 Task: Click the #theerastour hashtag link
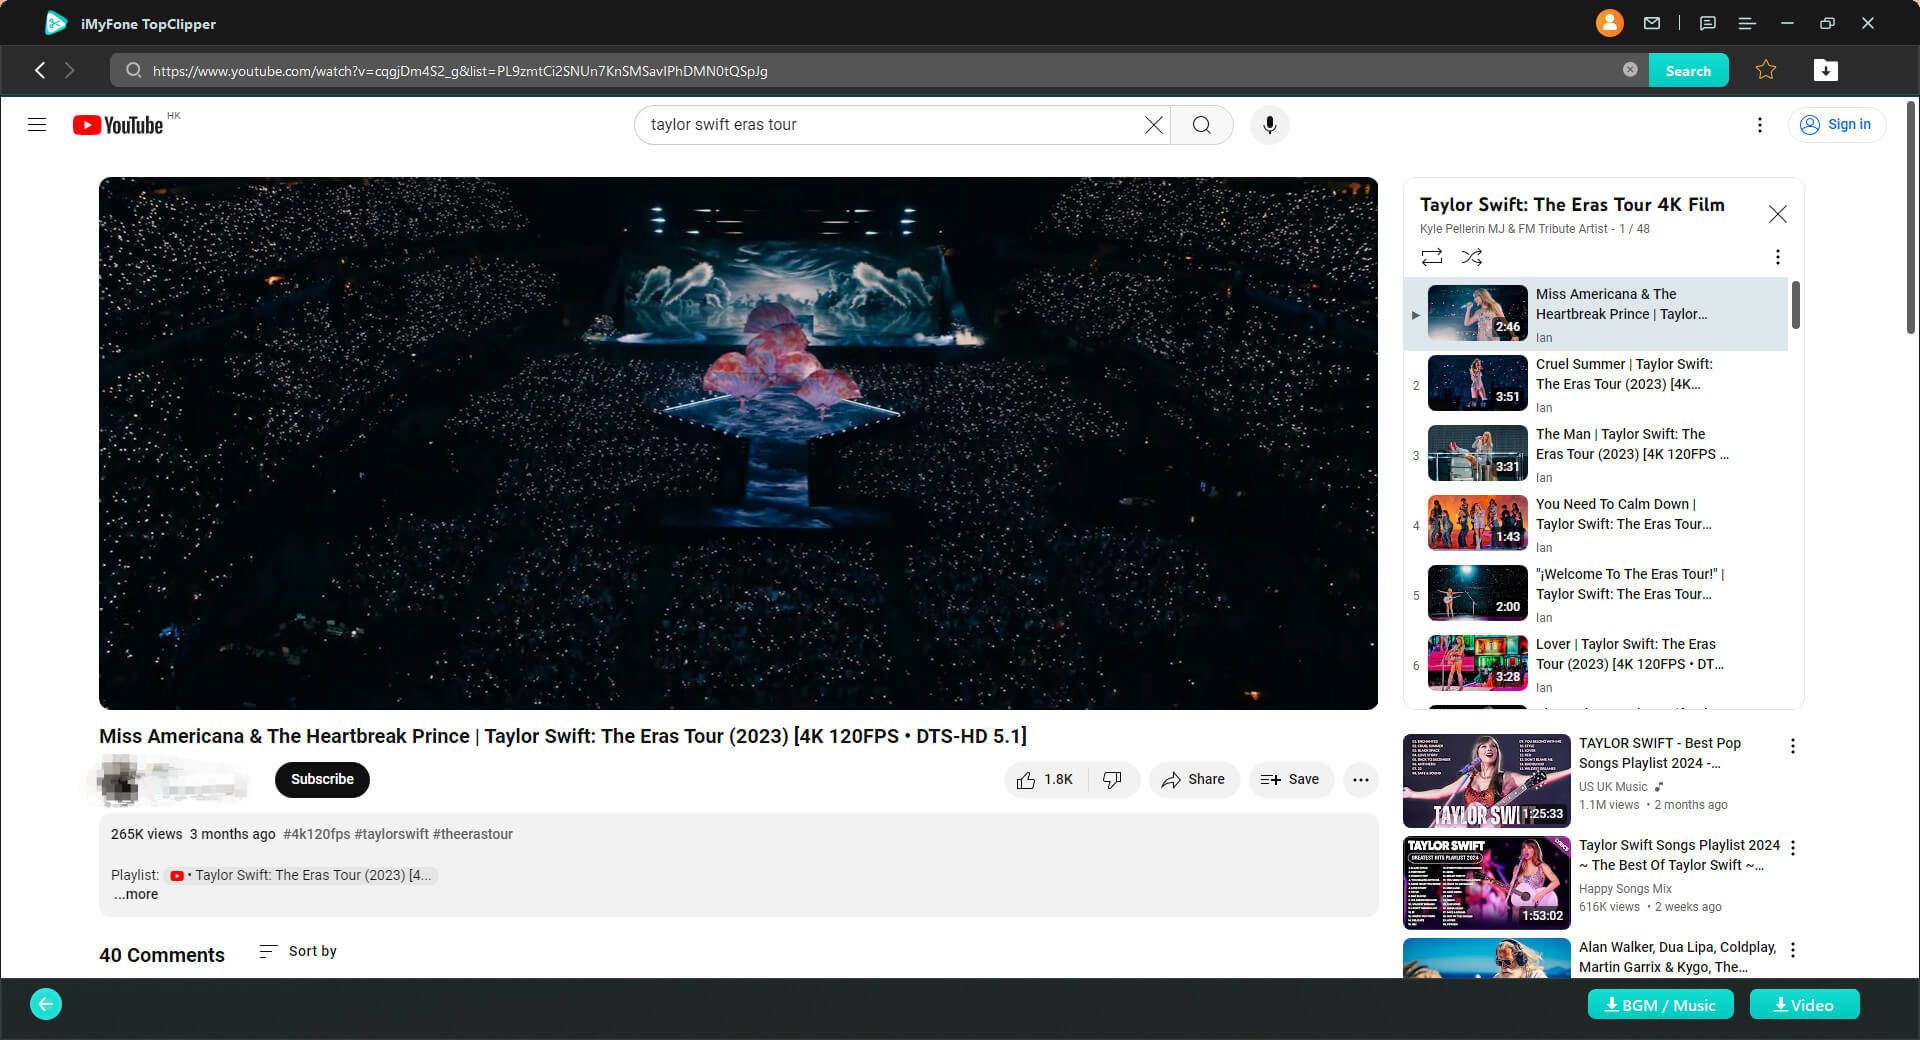(x=472, y=834)
